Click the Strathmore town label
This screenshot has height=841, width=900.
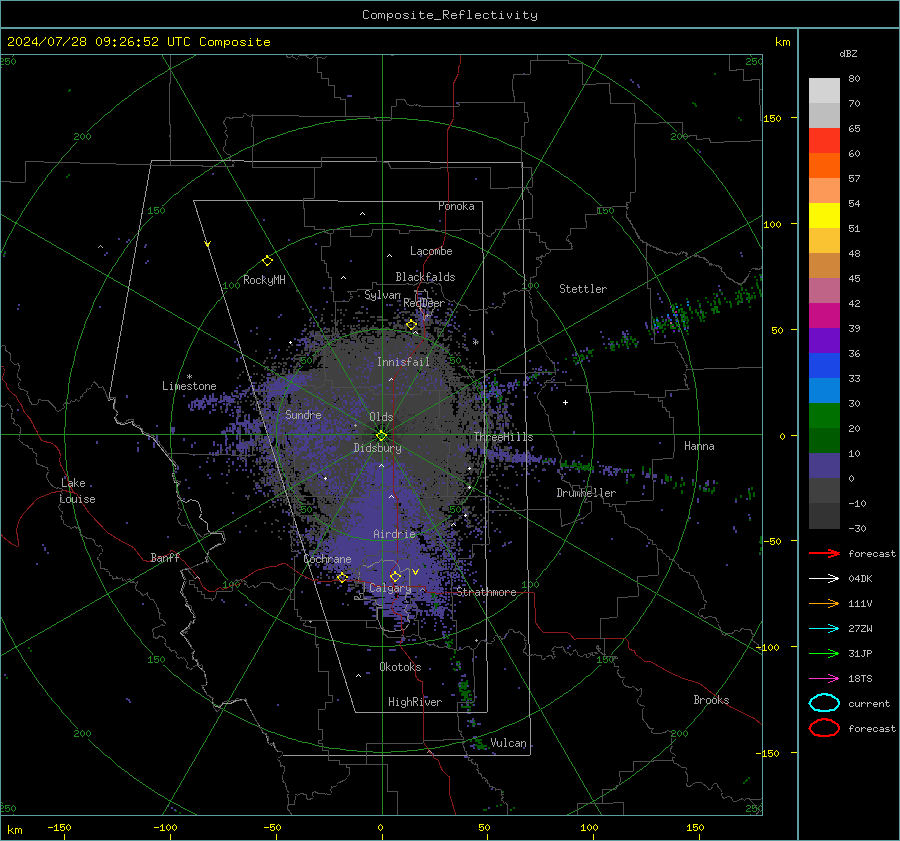tap(486, 592)
